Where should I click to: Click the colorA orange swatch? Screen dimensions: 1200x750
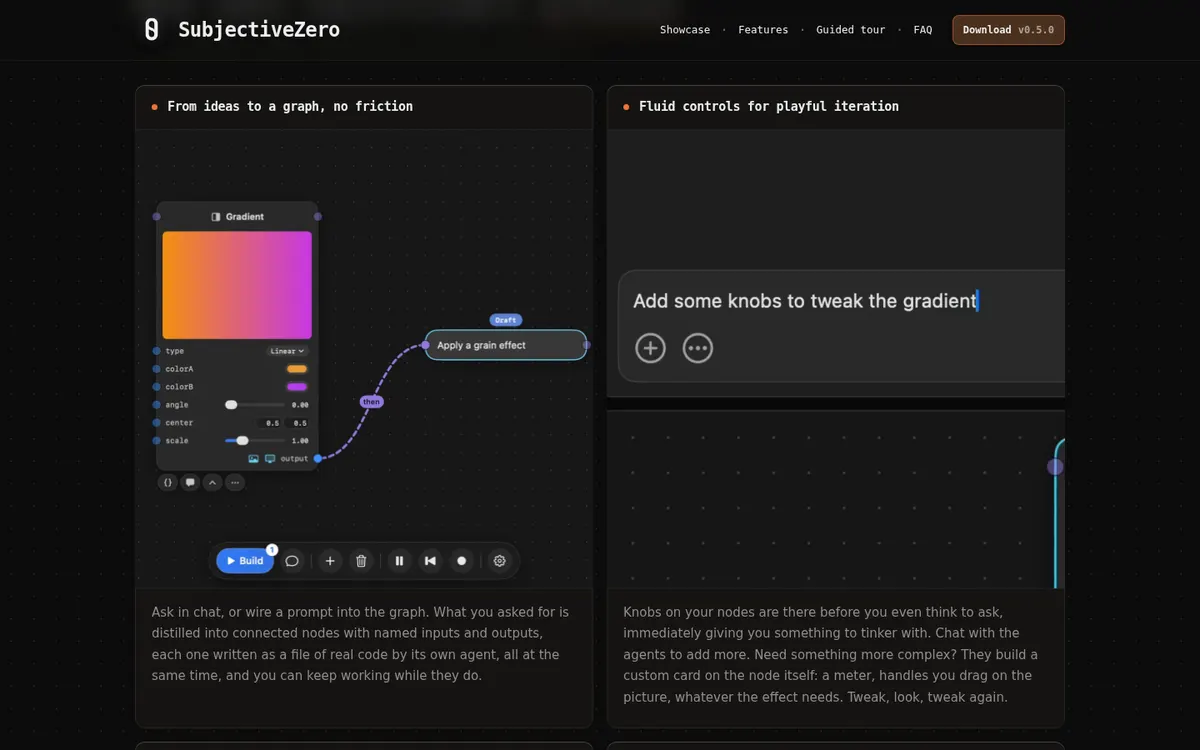tap(297, 369)
